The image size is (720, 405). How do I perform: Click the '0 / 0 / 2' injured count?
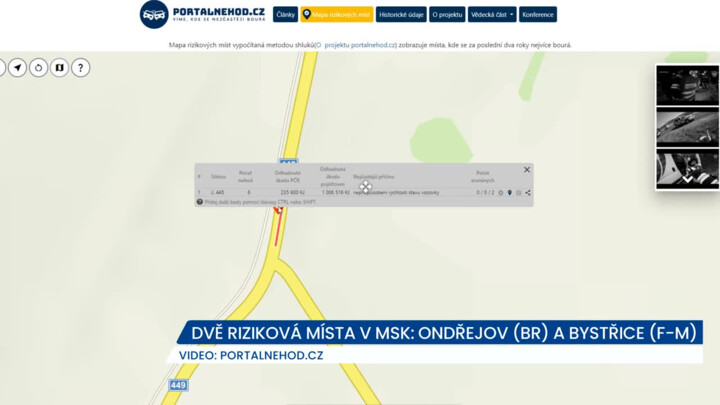point(485,193)
